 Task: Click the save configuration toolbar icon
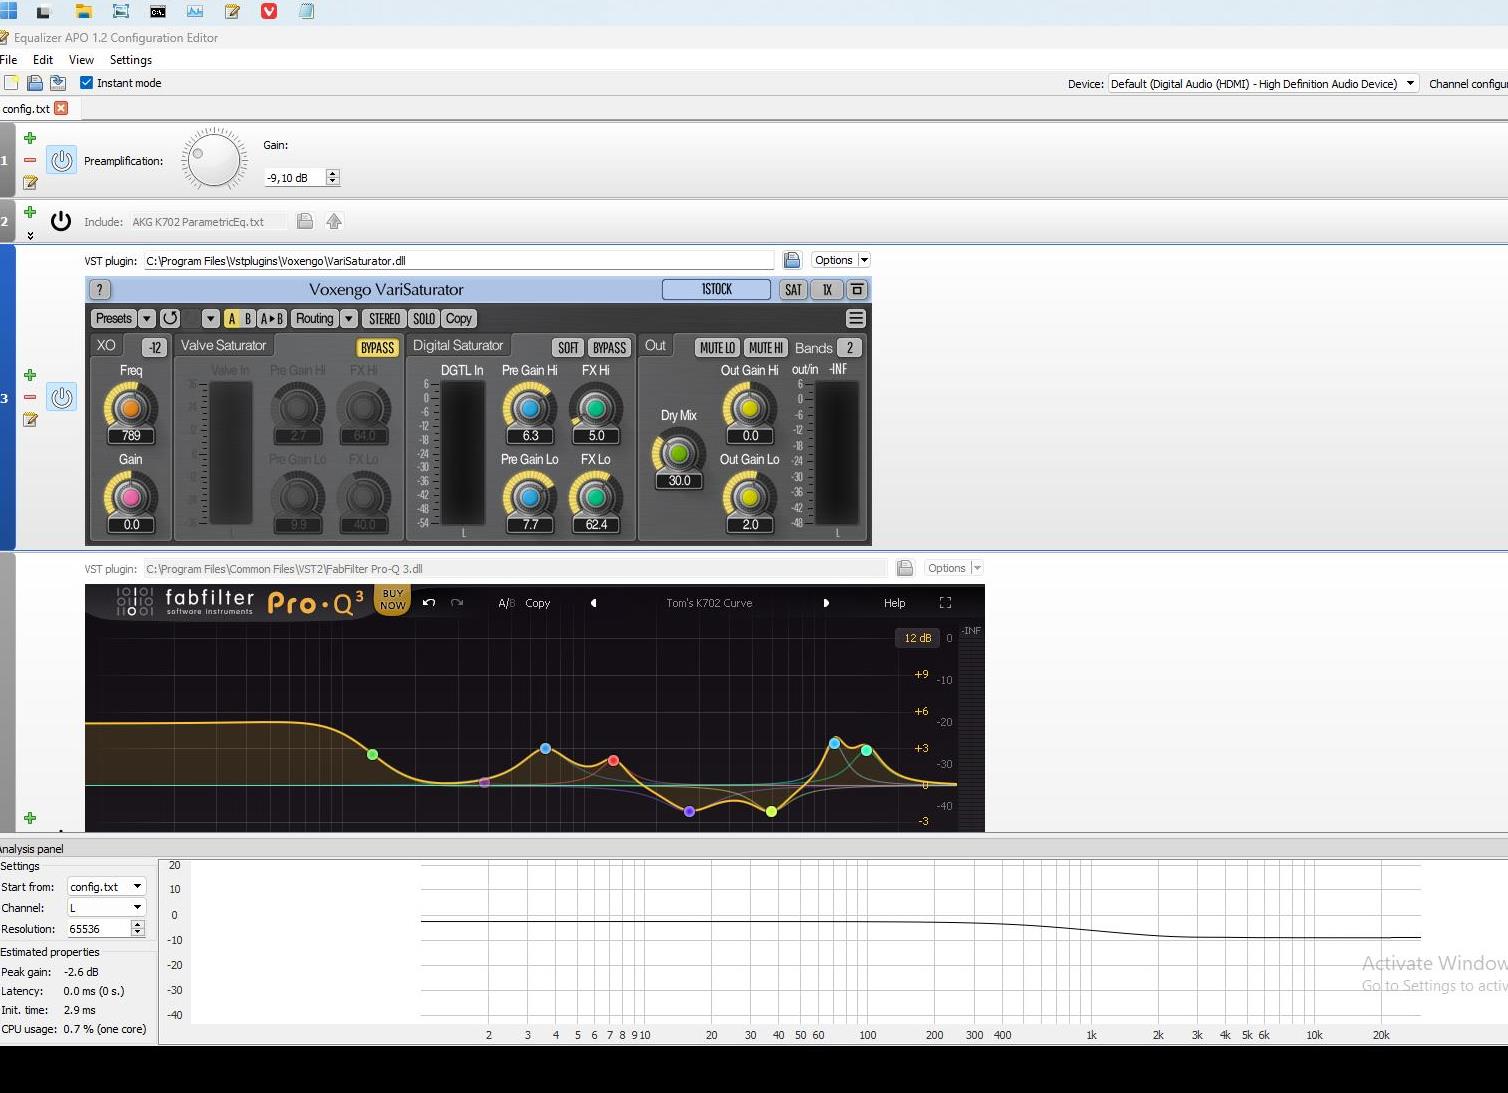tap(58, 83)
